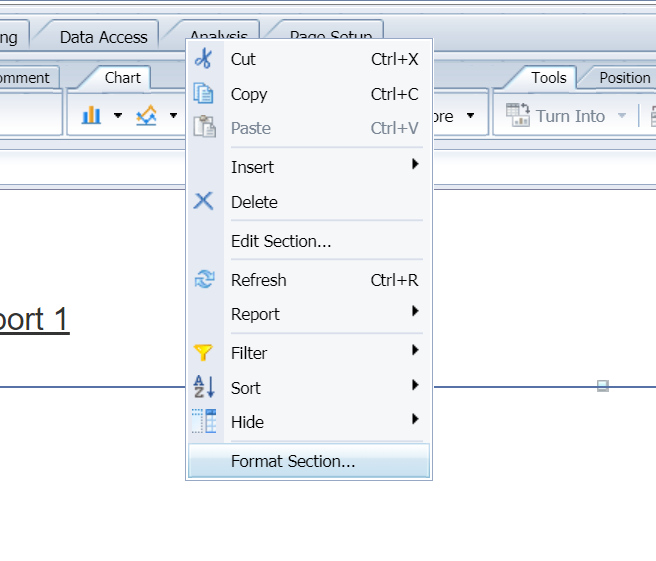Choose Format Section from context menu
The height and width of the screenshot is (561, 656).
293,461
